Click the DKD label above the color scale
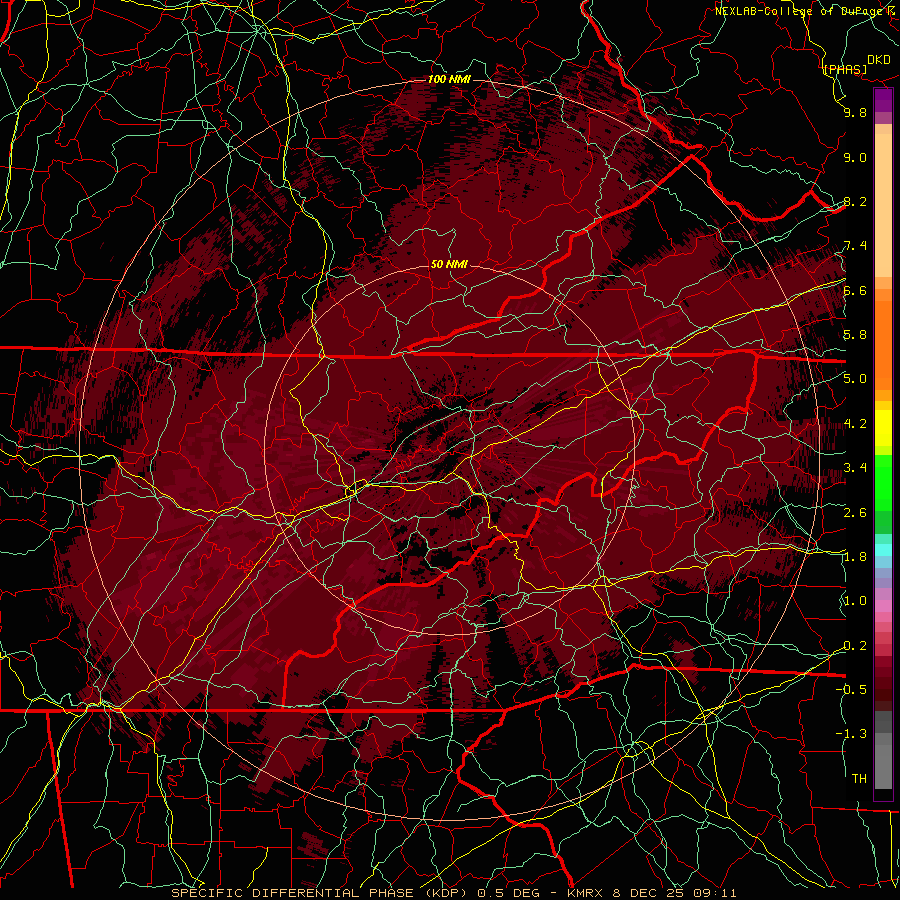Image resolution: width=900 pixels, height=900 pixels. (878, 60)
